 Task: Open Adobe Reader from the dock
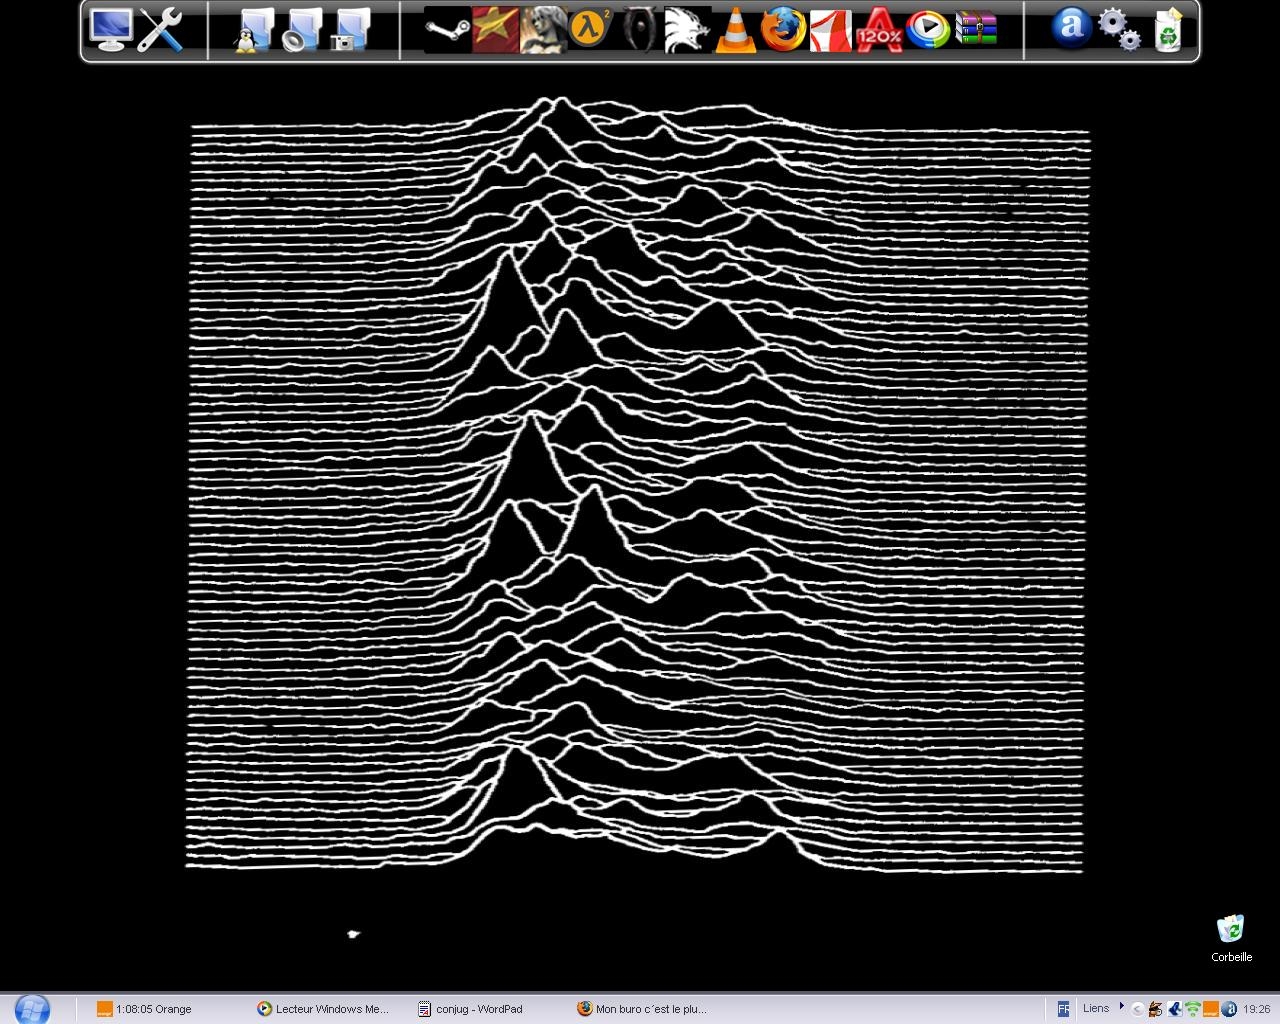(832, 30)
